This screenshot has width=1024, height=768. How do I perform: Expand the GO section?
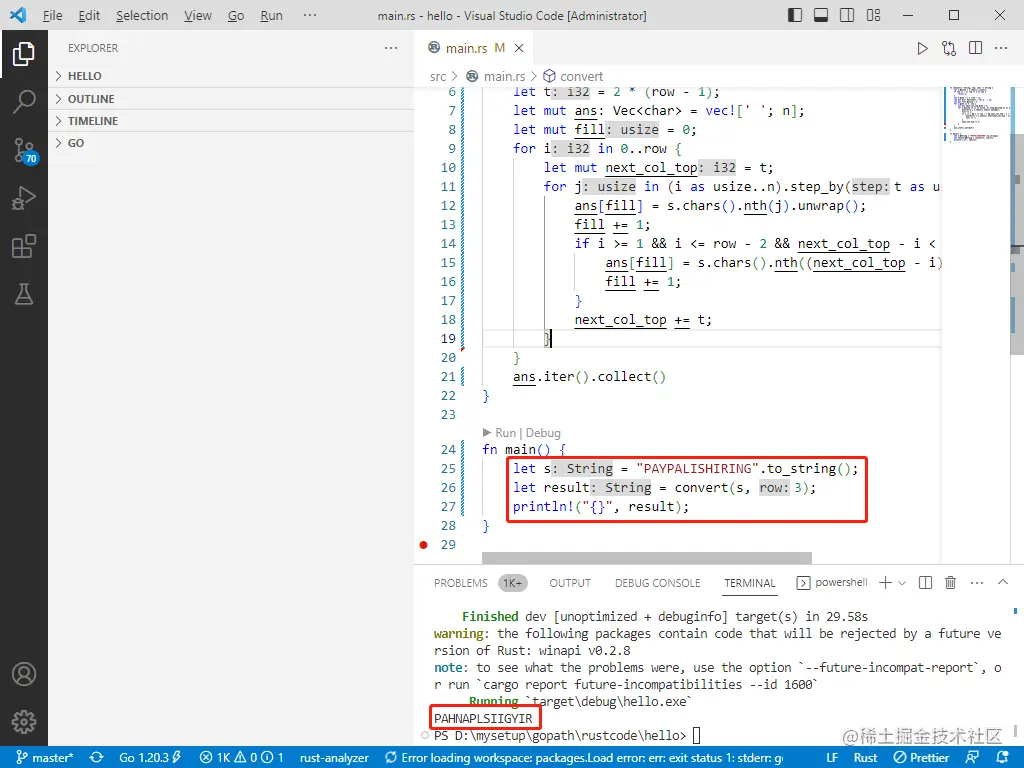pyautogui.click(x=231, y=143)
